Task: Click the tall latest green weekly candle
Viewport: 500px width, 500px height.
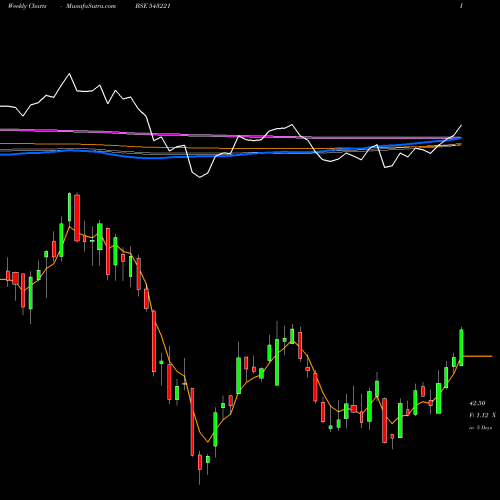Action: [461, 347]
